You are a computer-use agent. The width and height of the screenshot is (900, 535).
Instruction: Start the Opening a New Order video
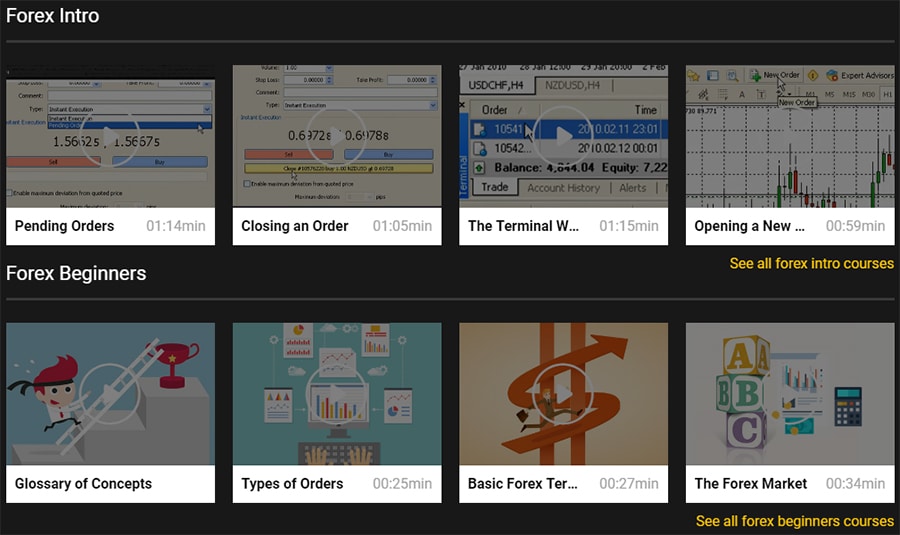(790, 136)
